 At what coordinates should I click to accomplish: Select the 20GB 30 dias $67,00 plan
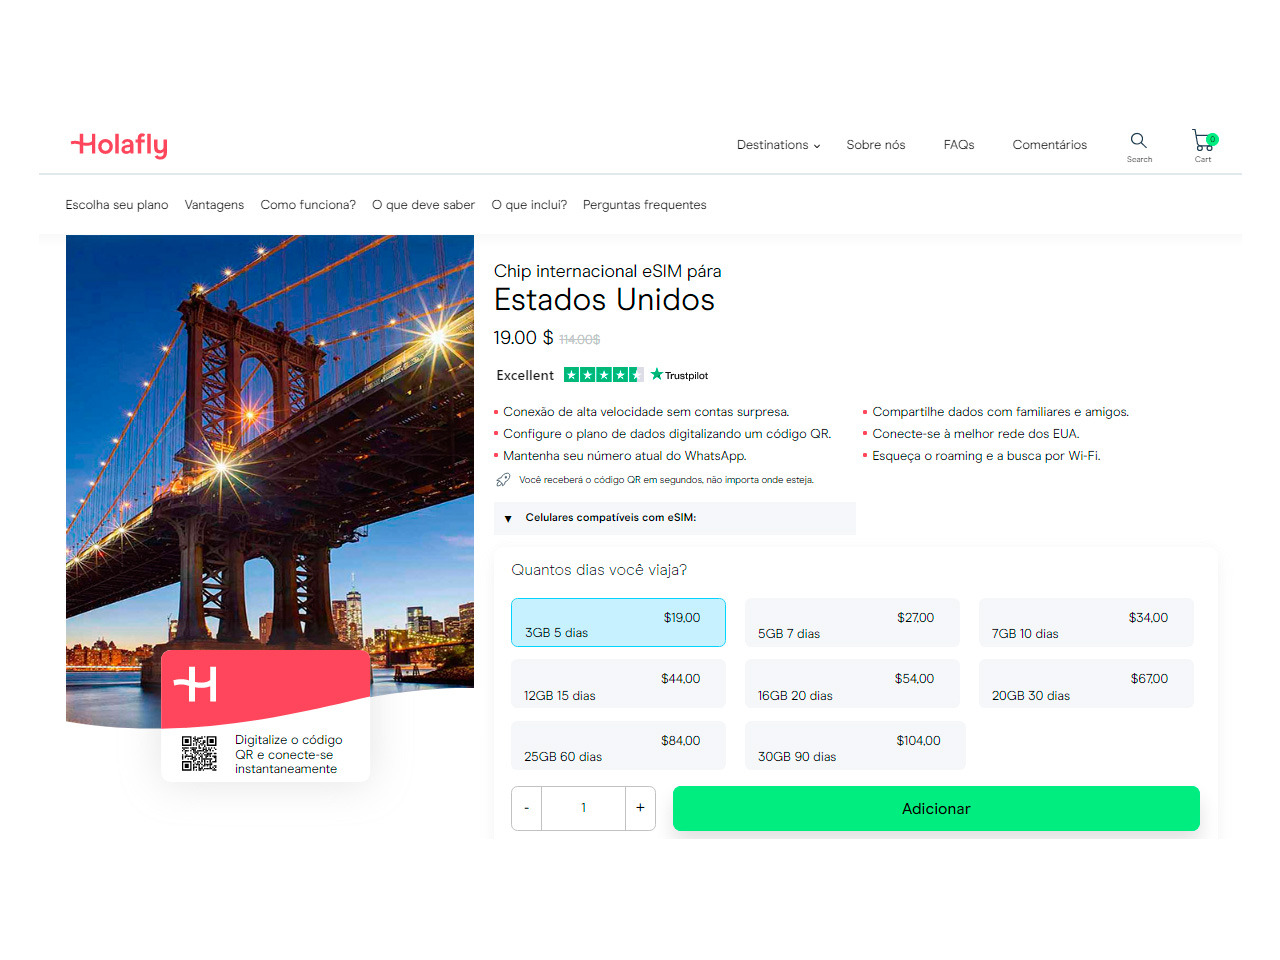1086,684
